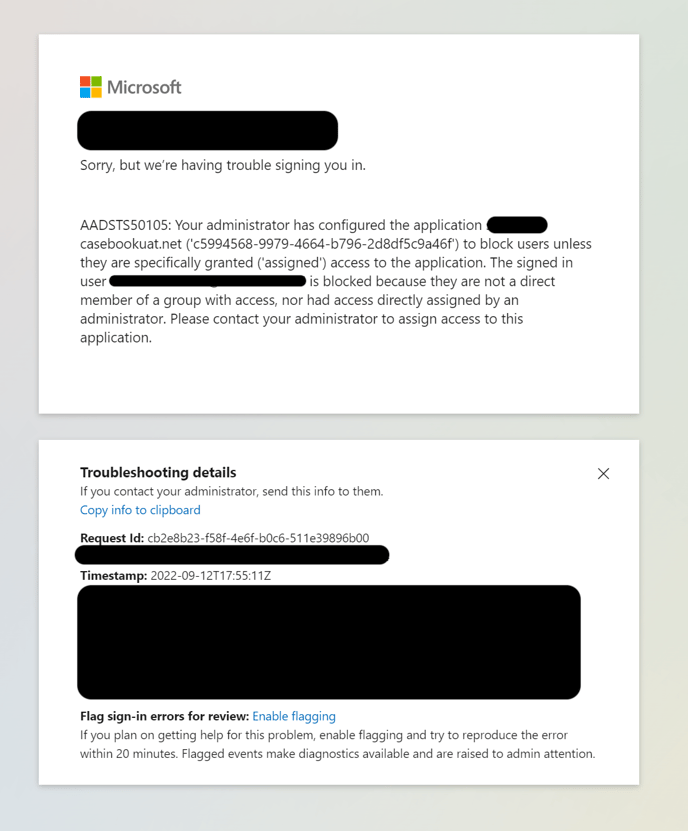The height and width of the screenshot is (831, 688).
Task: Click the large redacted block in troubleshooting details
Action: click(x=329, y=642)
